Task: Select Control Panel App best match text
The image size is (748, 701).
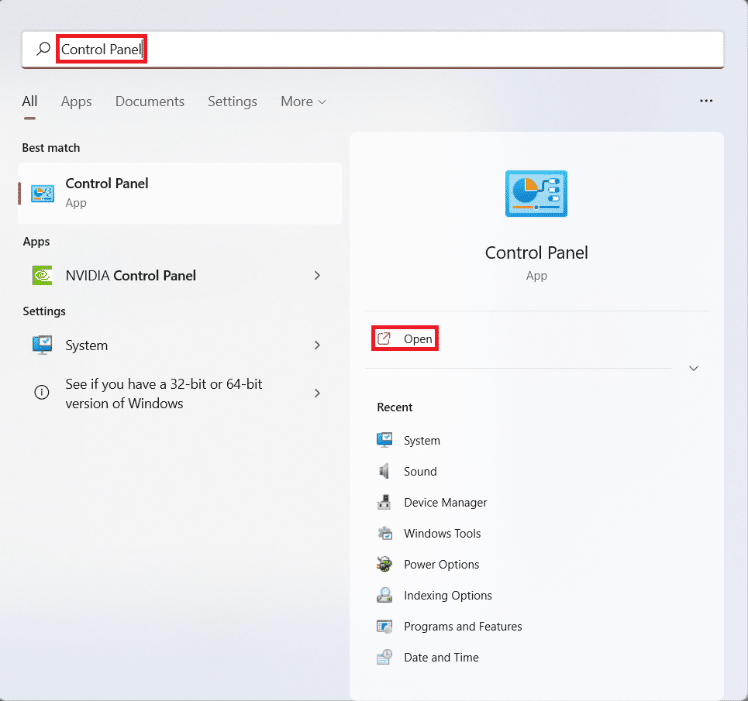Action: coord(107,192)
